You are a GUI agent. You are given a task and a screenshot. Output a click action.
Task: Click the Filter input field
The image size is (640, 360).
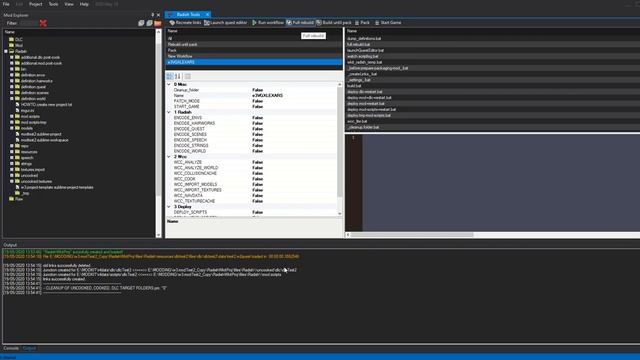tap(29, 23)
